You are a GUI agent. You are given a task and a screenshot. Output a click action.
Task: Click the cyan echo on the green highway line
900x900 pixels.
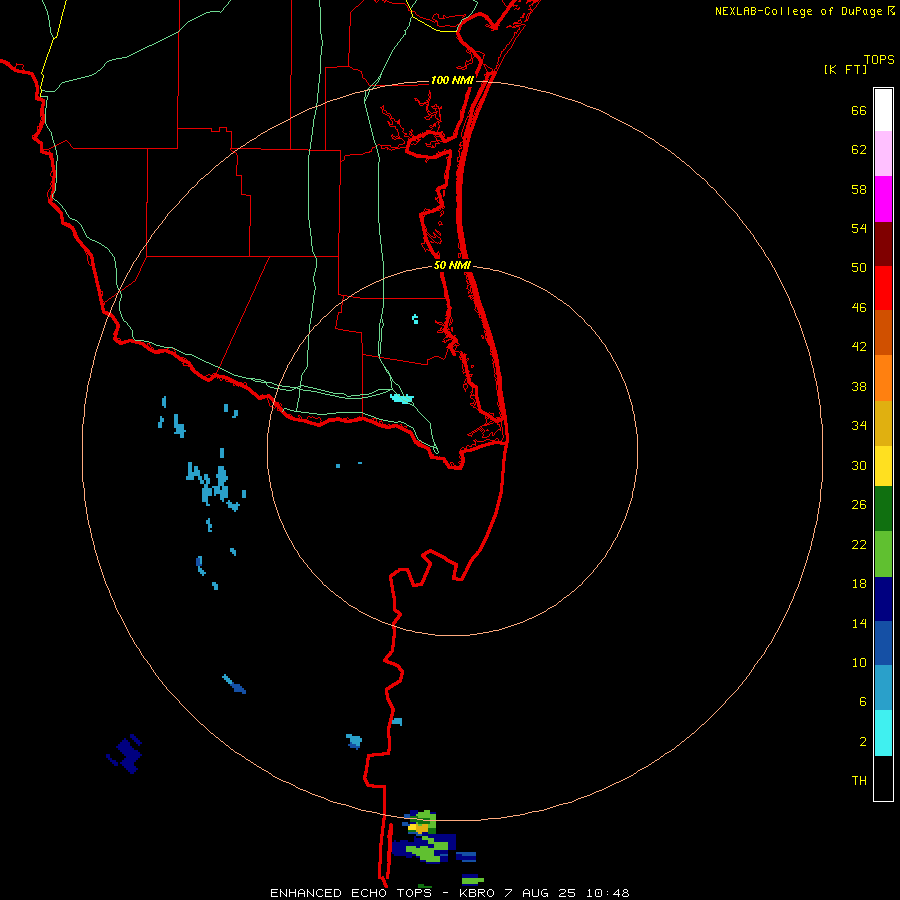(402, 398)
